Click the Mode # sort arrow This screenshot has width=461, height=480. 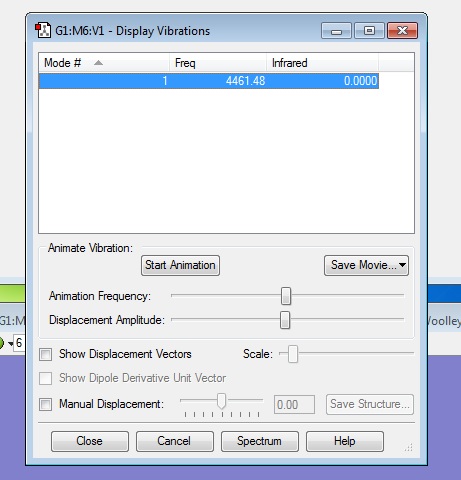click(x=98, y=63)
